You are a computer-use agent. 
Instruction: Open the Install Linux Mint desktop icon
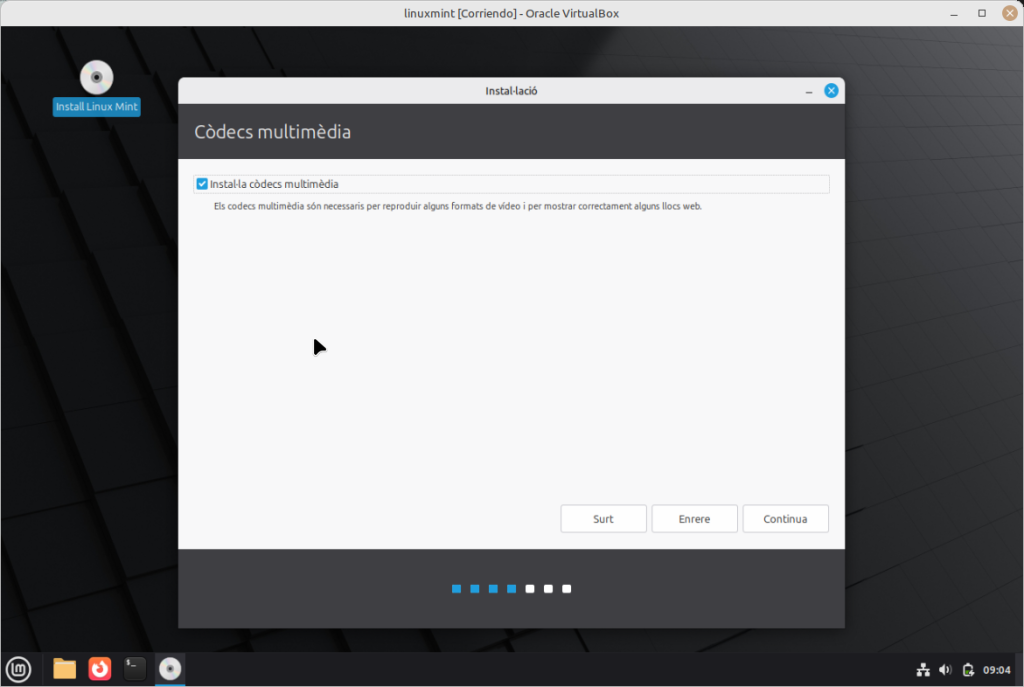97,79
